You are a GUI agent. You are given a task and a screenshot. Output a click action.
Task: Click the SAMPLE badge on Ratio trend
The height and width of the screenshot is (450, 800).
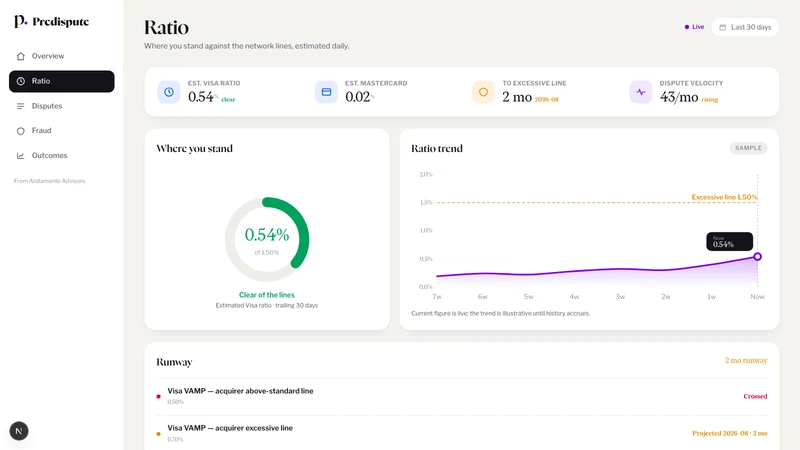pos(748,148)
